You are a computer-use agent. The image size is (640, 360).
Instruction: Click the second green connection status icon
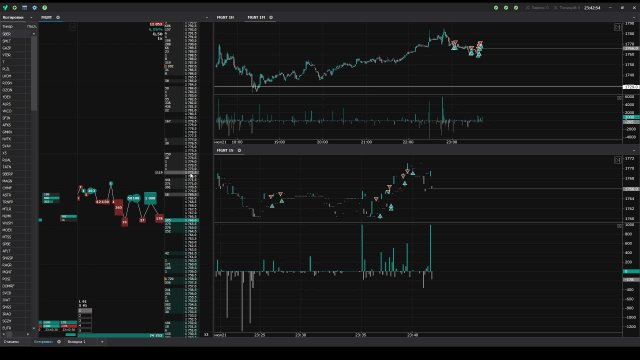tap(506, 7)
